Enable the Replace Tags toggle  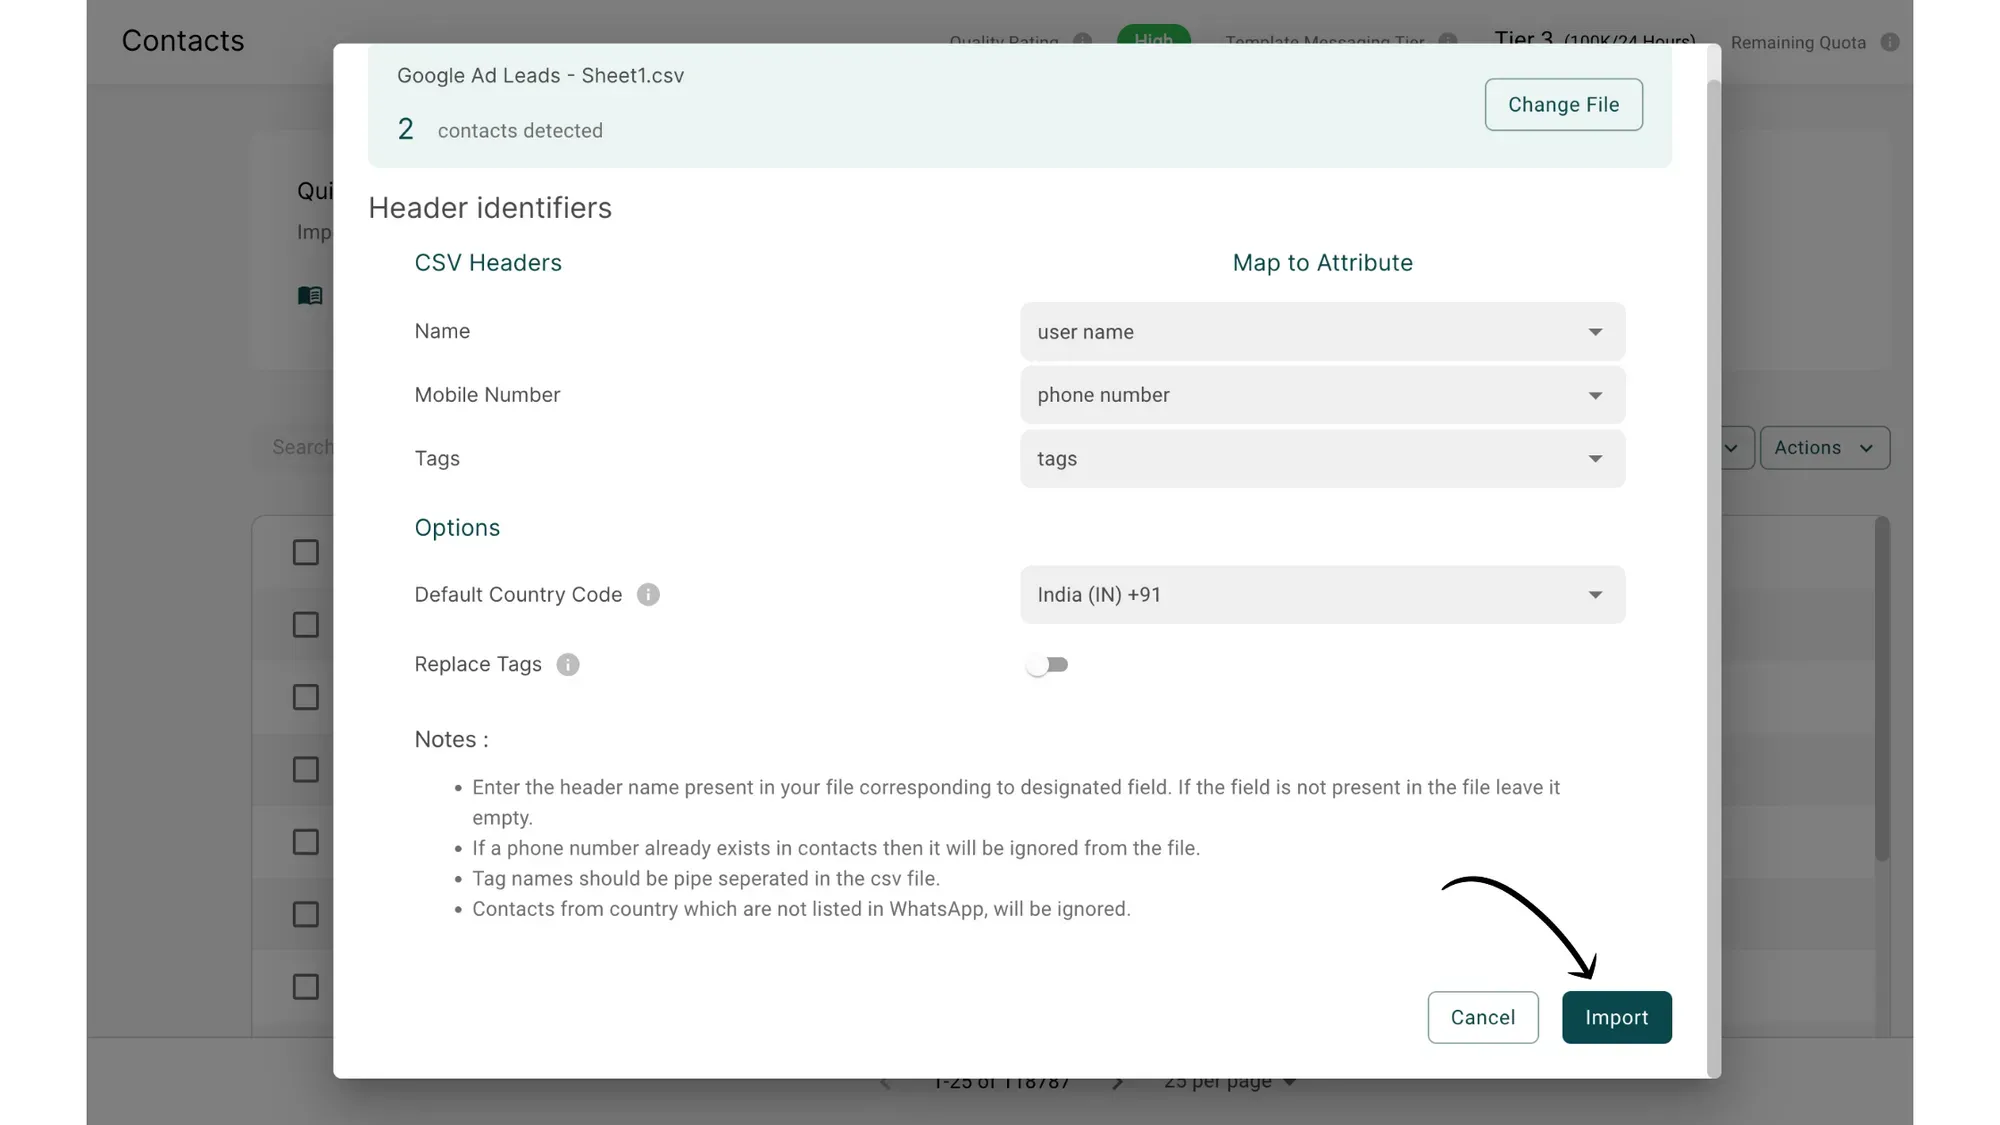(1047, 665)
